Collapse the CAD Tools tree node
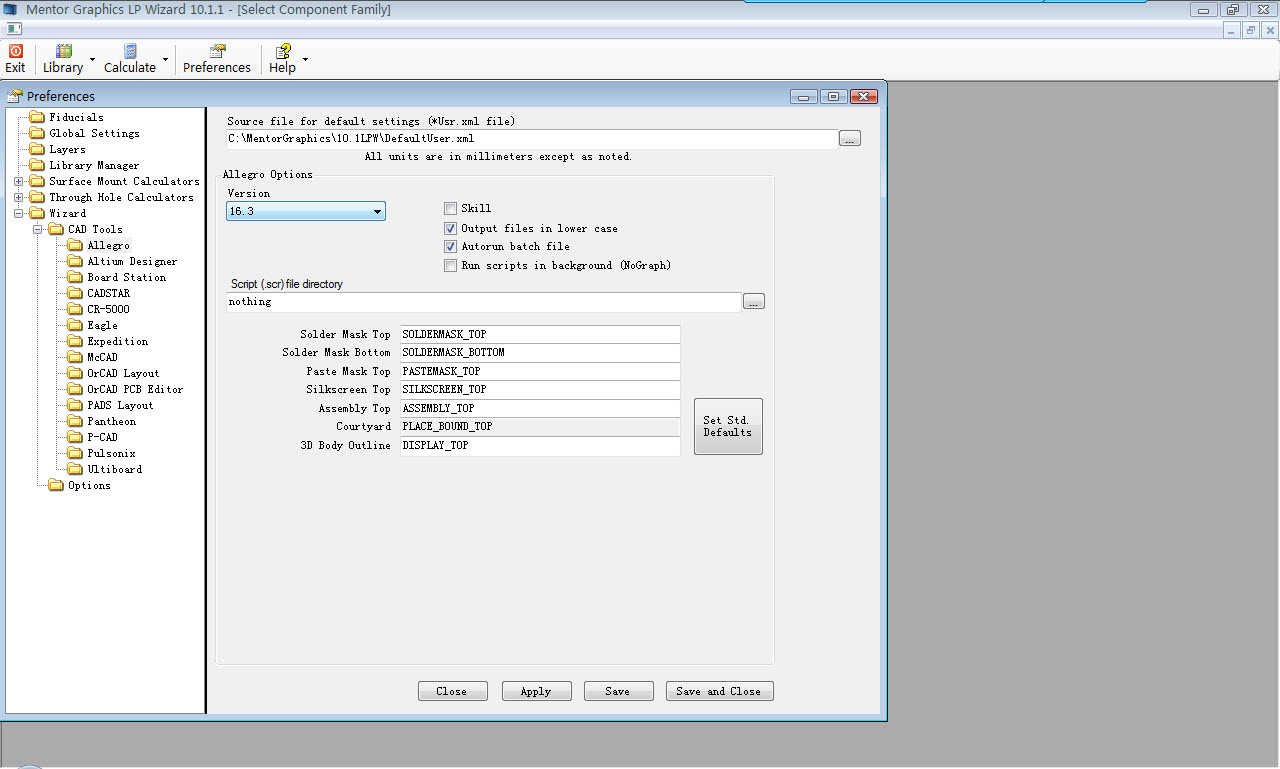1280x769 pixels. 38,229
